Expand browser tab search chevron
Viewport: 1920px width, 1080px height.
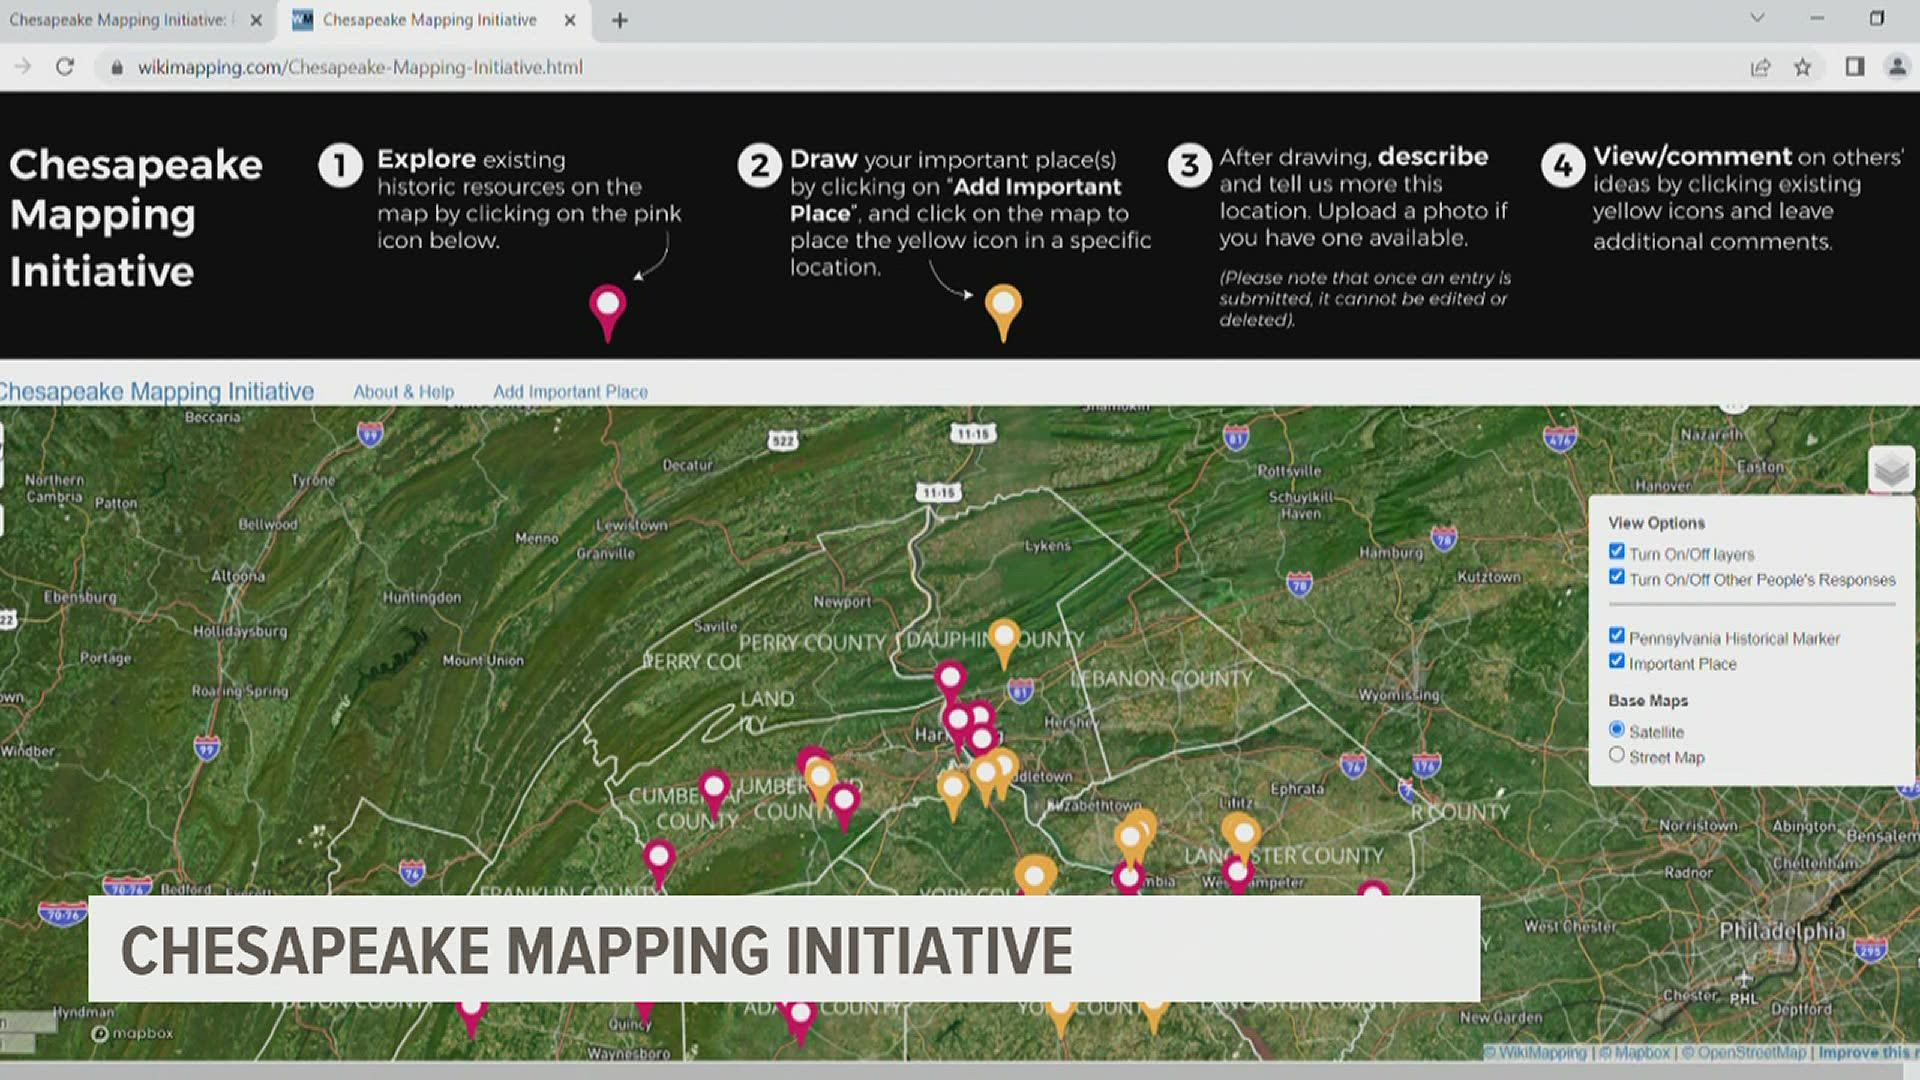[1757, 18]
